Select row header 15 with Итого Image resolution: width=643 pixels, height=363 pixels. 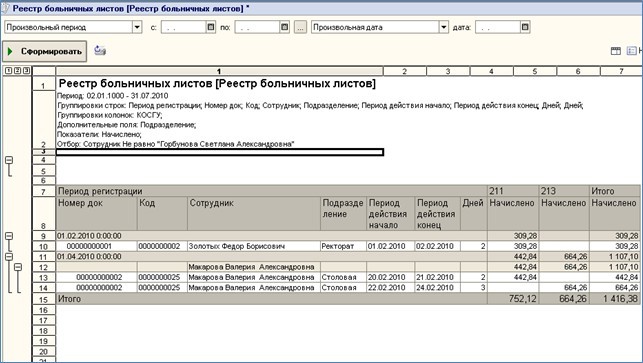[43, 299]
